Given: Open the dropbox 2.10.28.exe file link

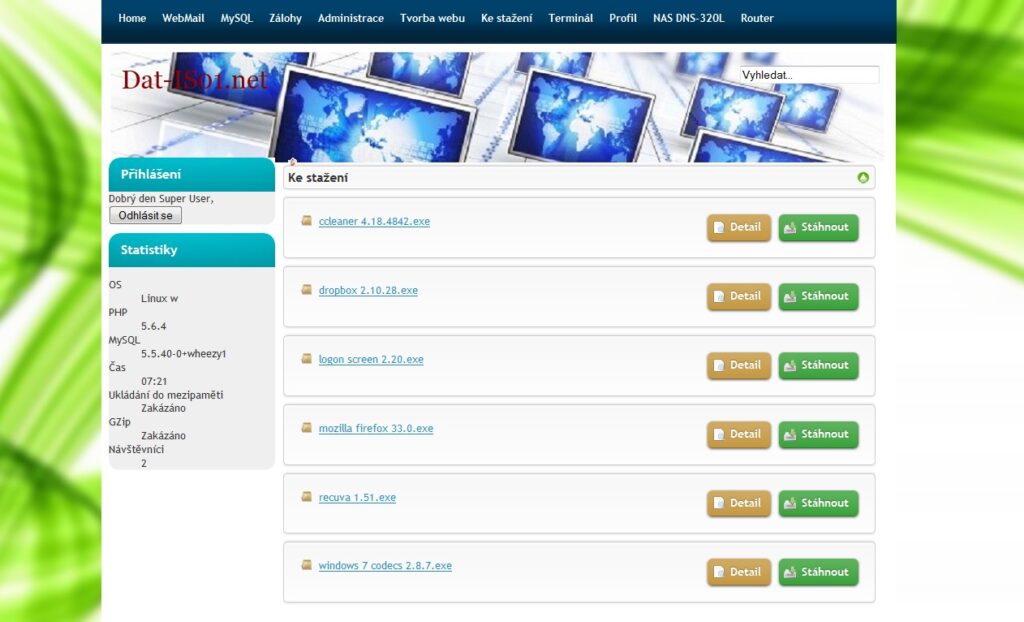Looking at the screenshot, I should click(x=368, y=291).
